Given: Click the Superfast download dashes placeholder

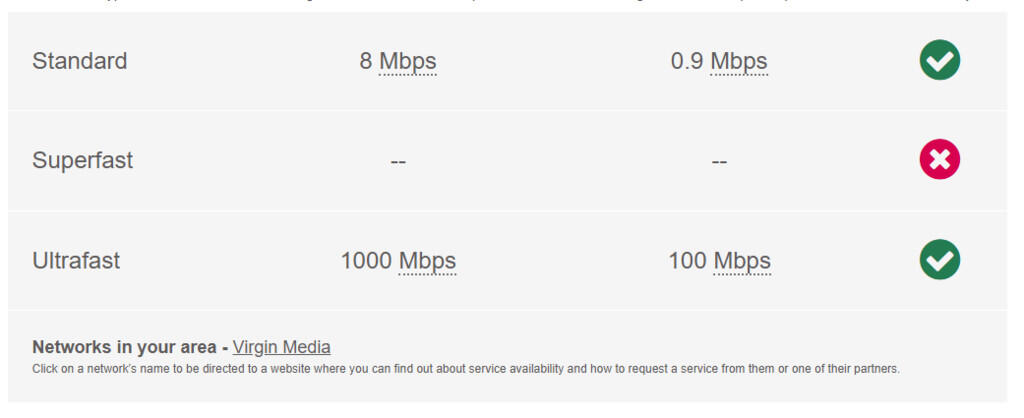Looking at the screenshot, I should (x=398, y=161).
